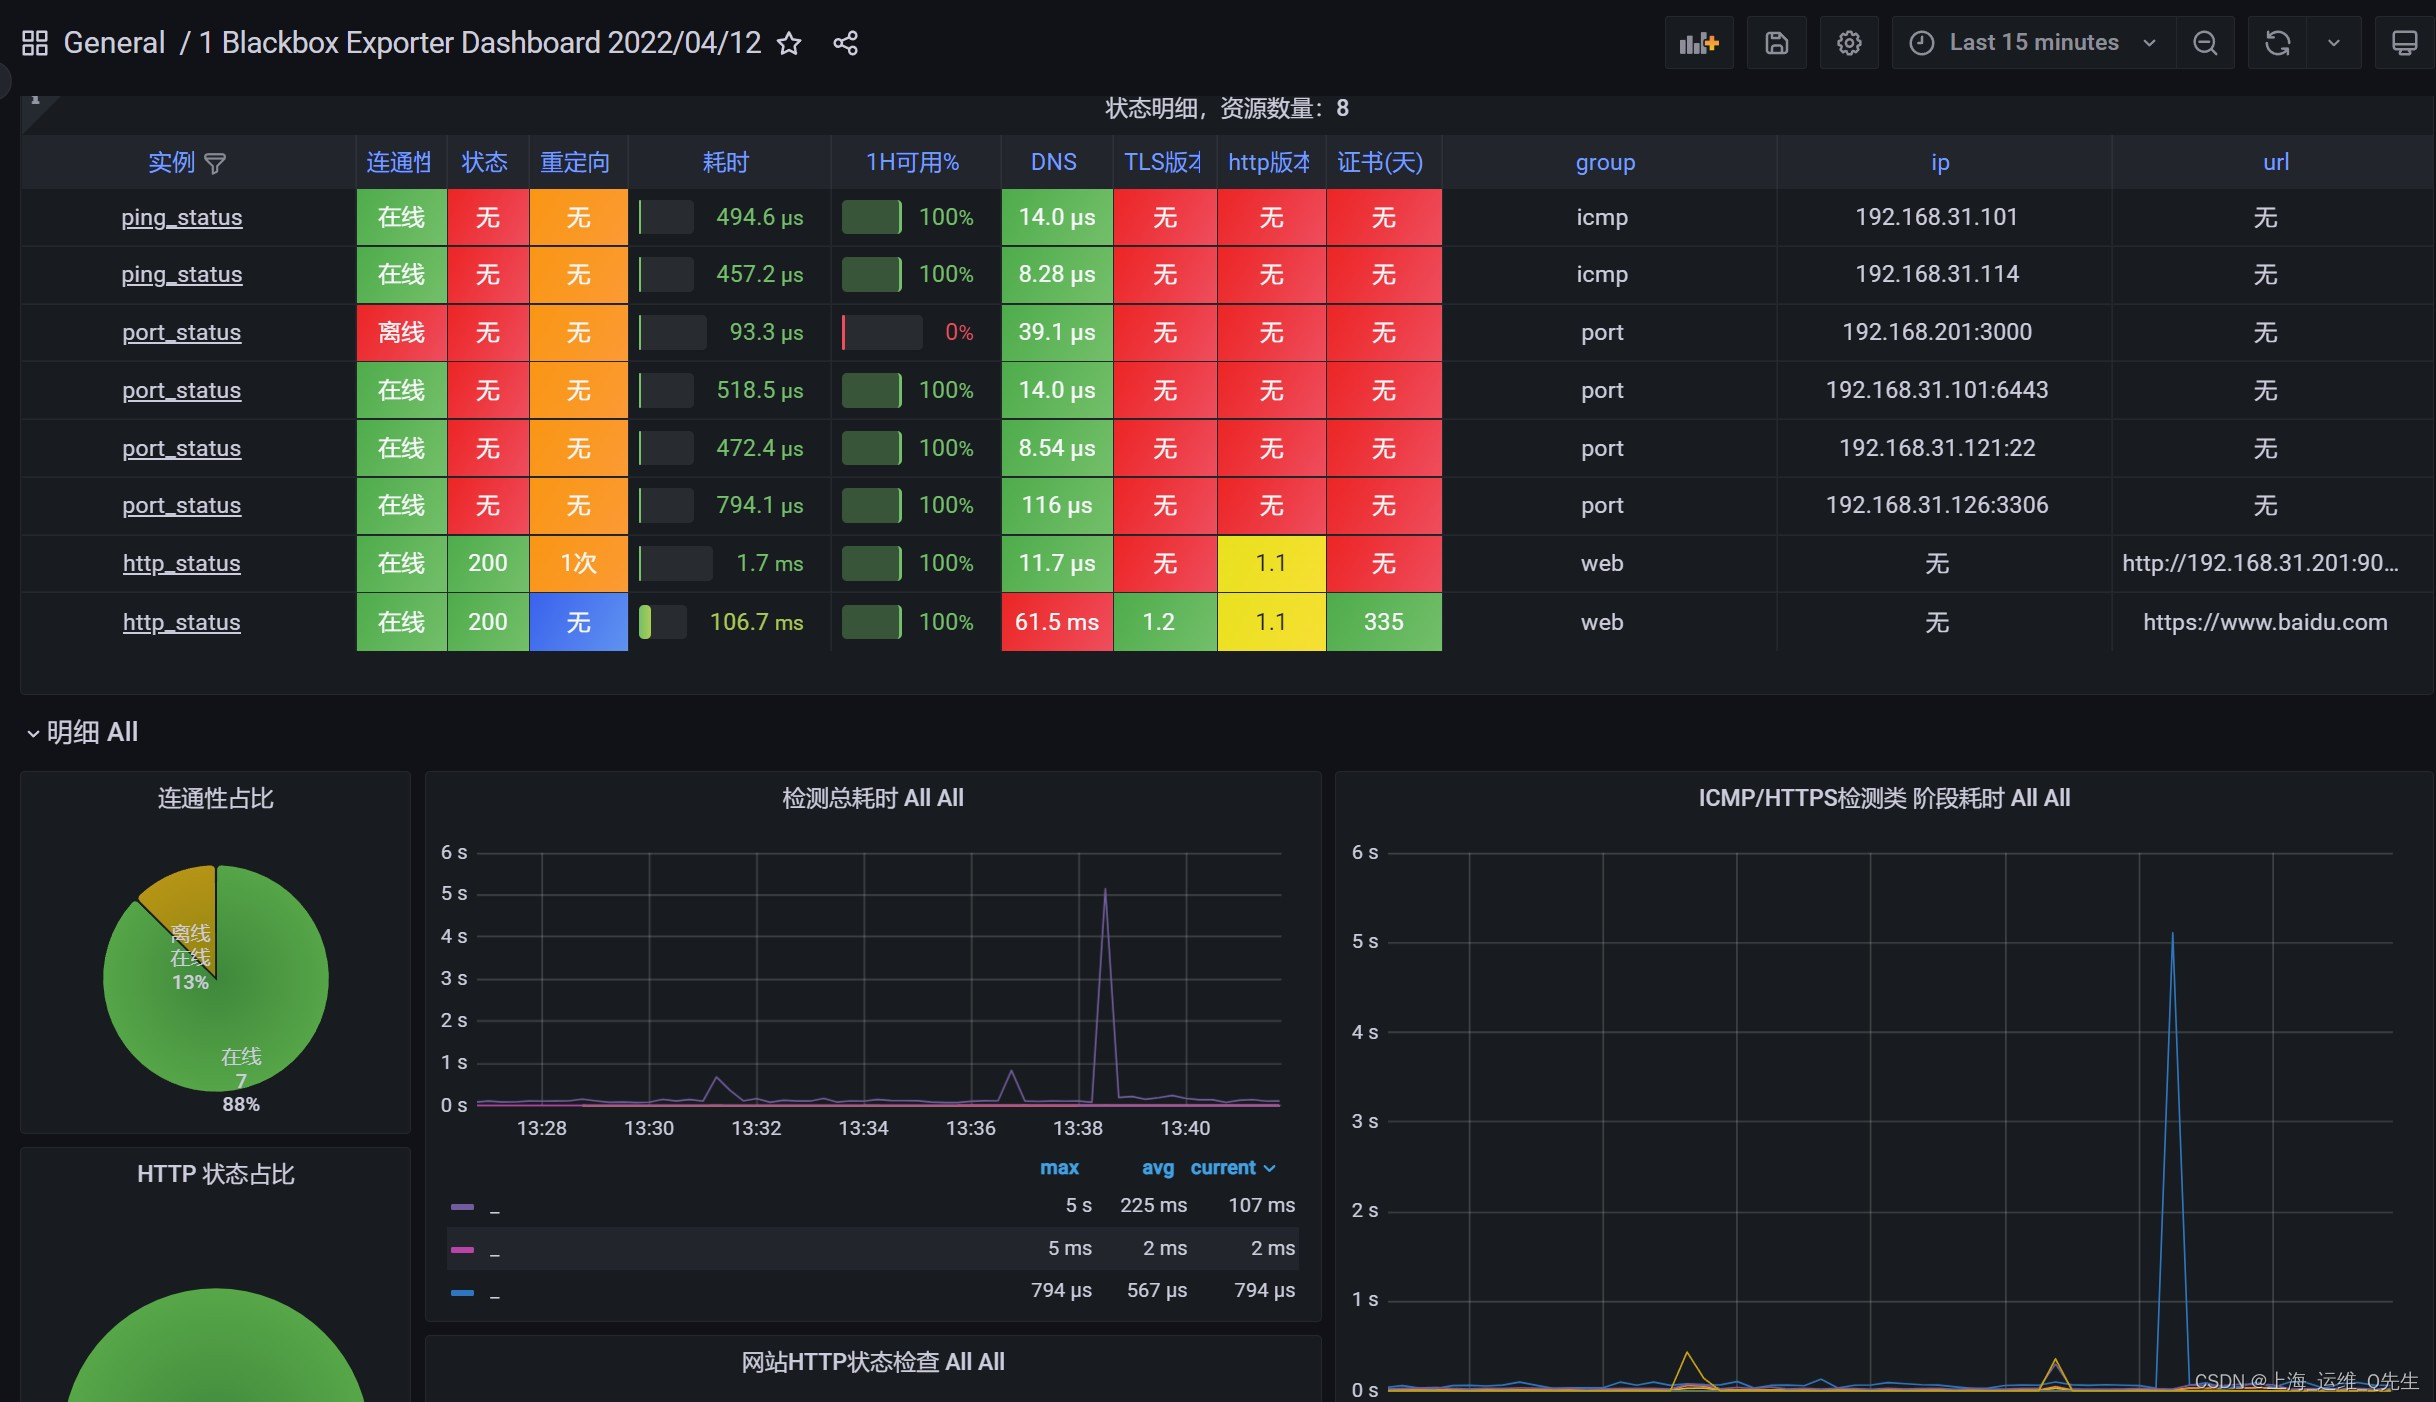Open HTTP 状态占比 panel title menu
The height and width of the screenshot is (1402, 2436).
pos(216,1174)
